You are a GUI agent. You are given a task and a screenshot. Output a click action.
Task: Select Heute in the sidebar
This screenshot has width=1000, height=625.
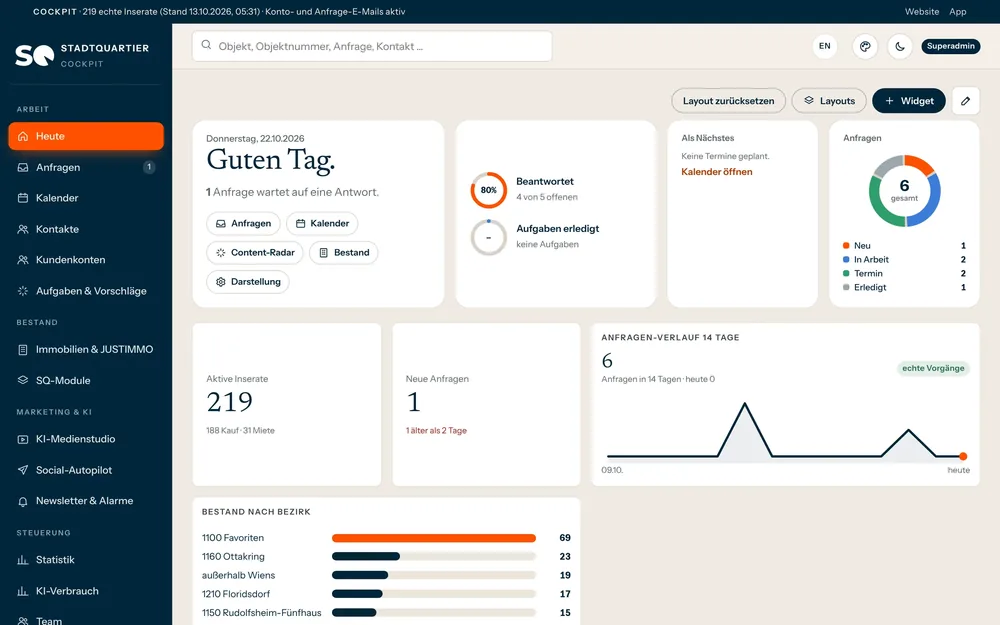pyautogui.click(x=86, y=136)
